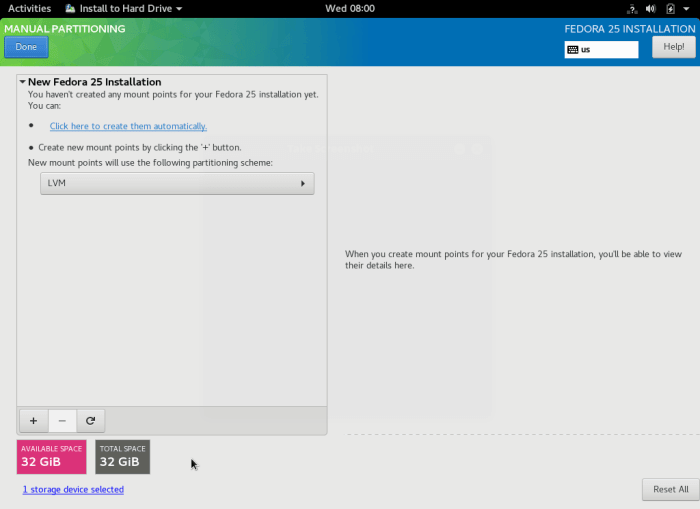Click the pink Available Space box
Viewport: 700px width, 509px height.
51,457
